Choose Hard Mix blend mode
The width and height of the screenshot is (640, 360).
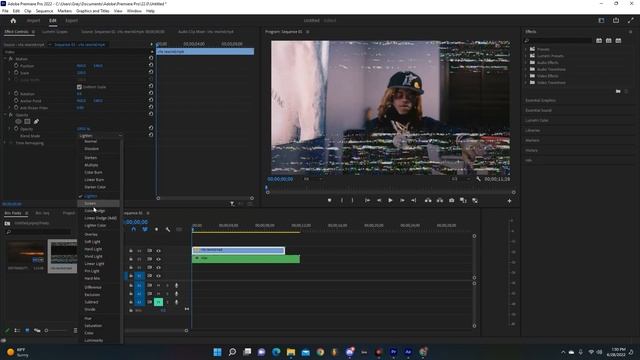pos(92,278)
